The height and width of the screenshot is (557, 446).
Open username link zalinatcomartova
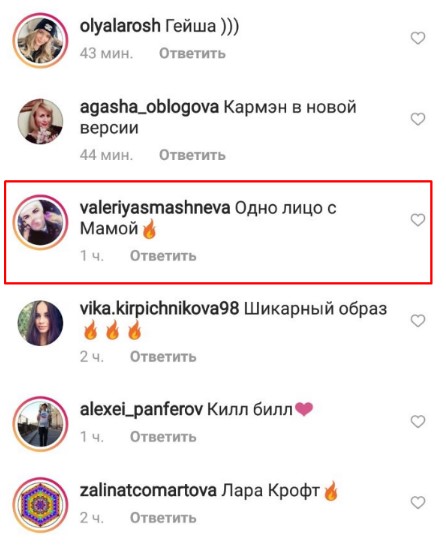(x=148, y=491)
